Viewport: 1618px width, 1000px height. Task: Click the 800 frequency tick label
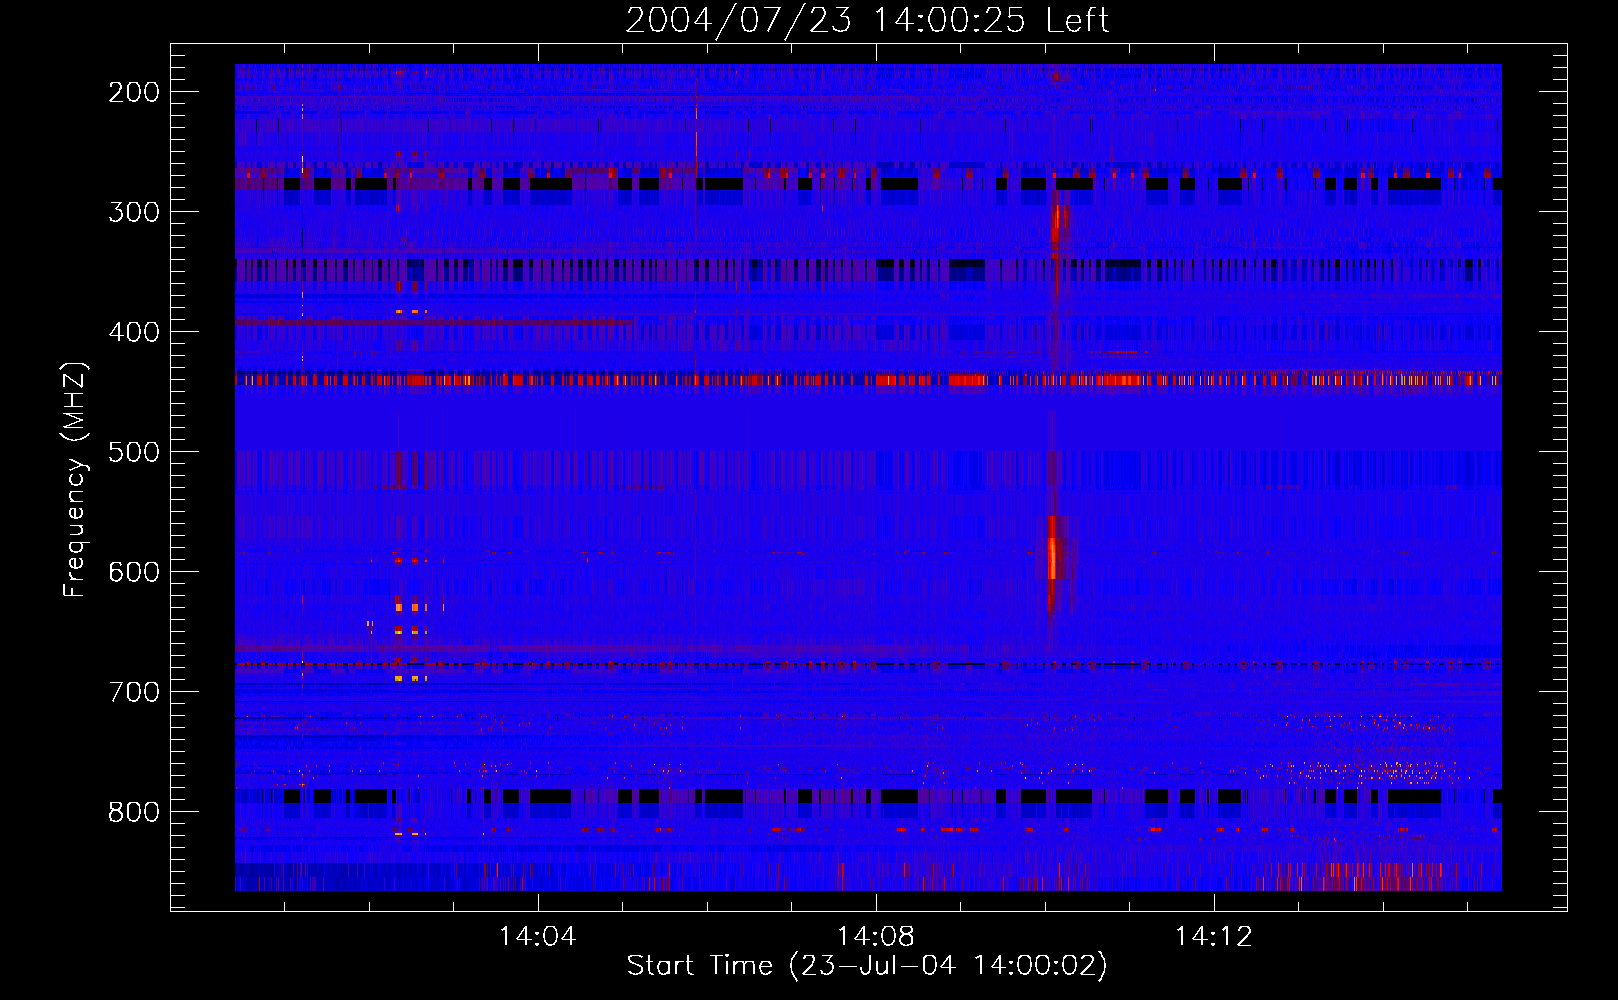coord(134,812)
